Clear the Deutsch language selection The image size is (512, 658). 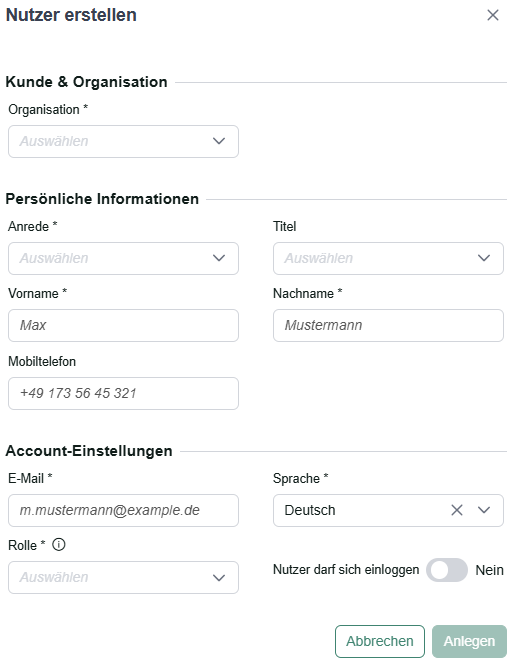click(x=457, y=510)
